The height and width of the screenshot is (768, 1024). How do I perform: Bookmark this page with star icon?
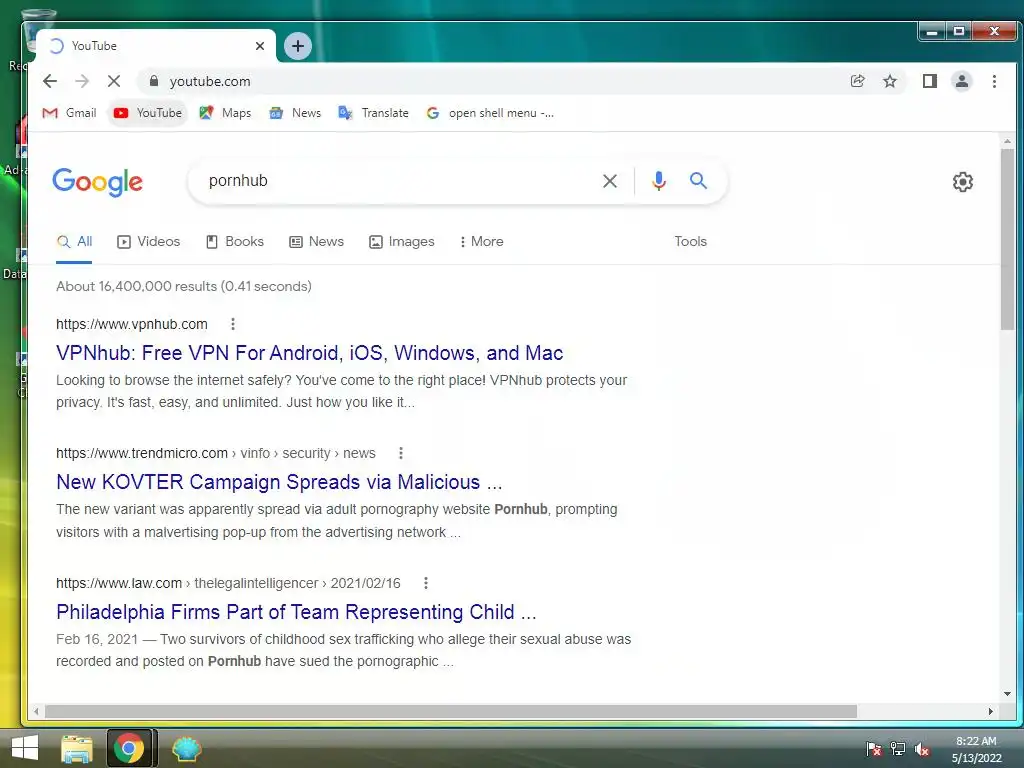(x=889, y=81)
